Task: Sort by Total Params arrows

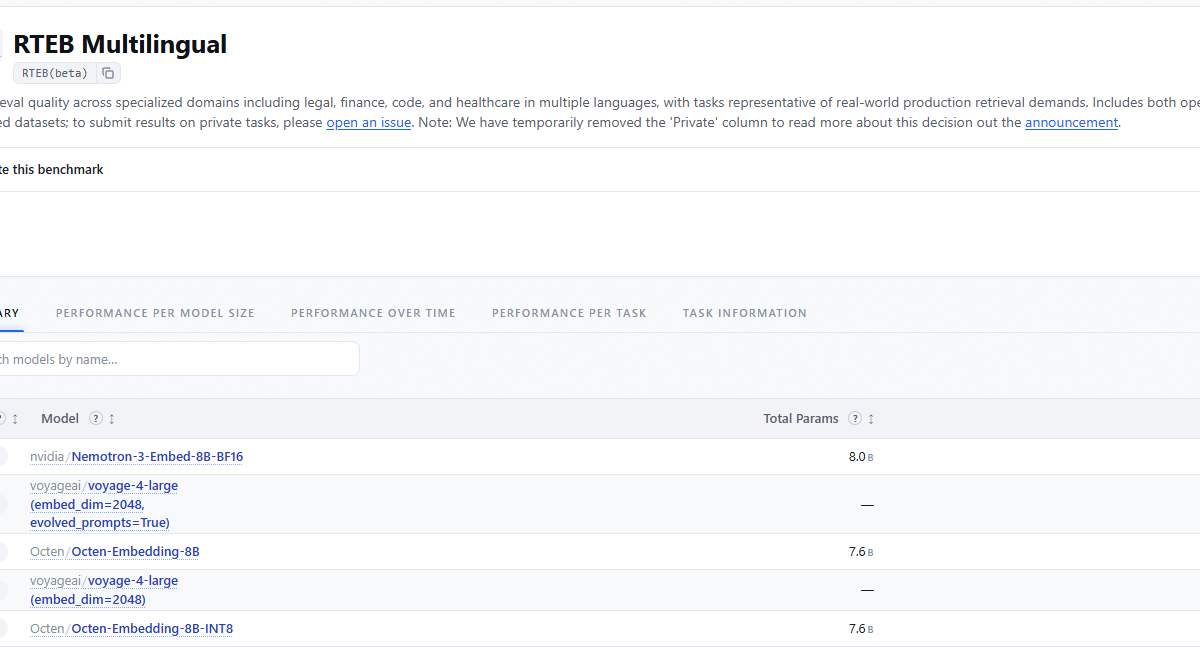Action: pos(871,418)
